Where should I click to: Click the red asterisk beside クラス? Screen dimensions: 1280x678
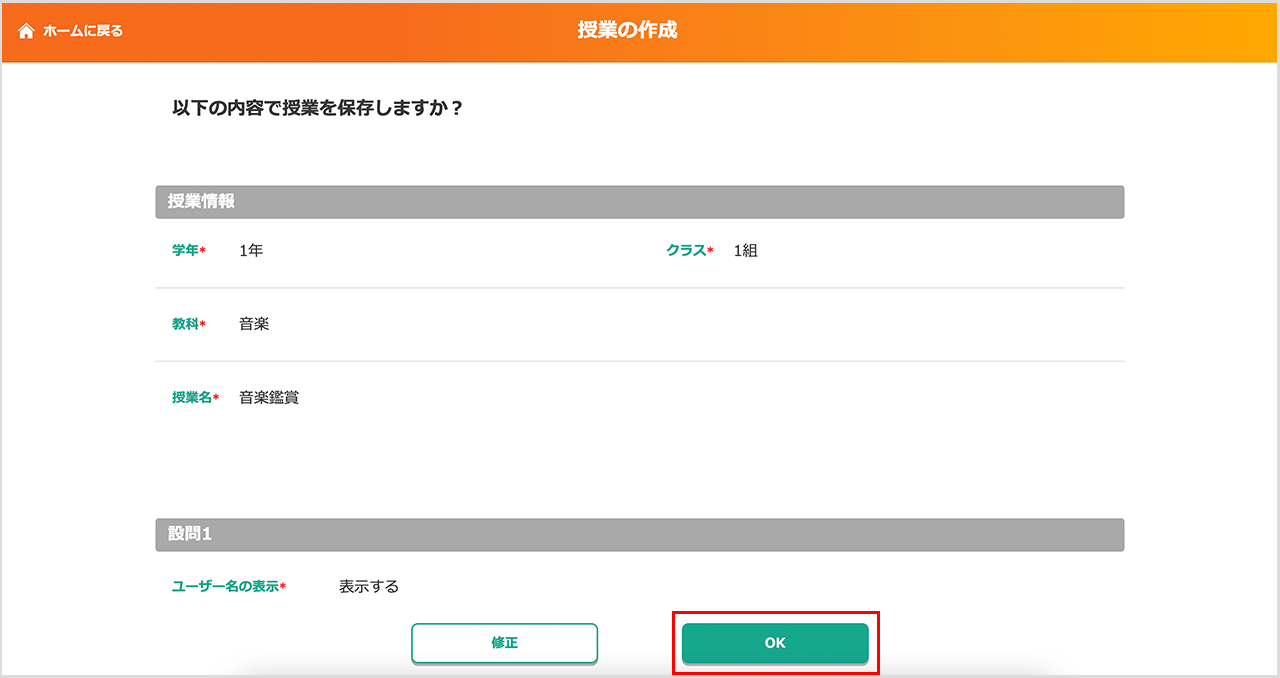click(711, 251)
